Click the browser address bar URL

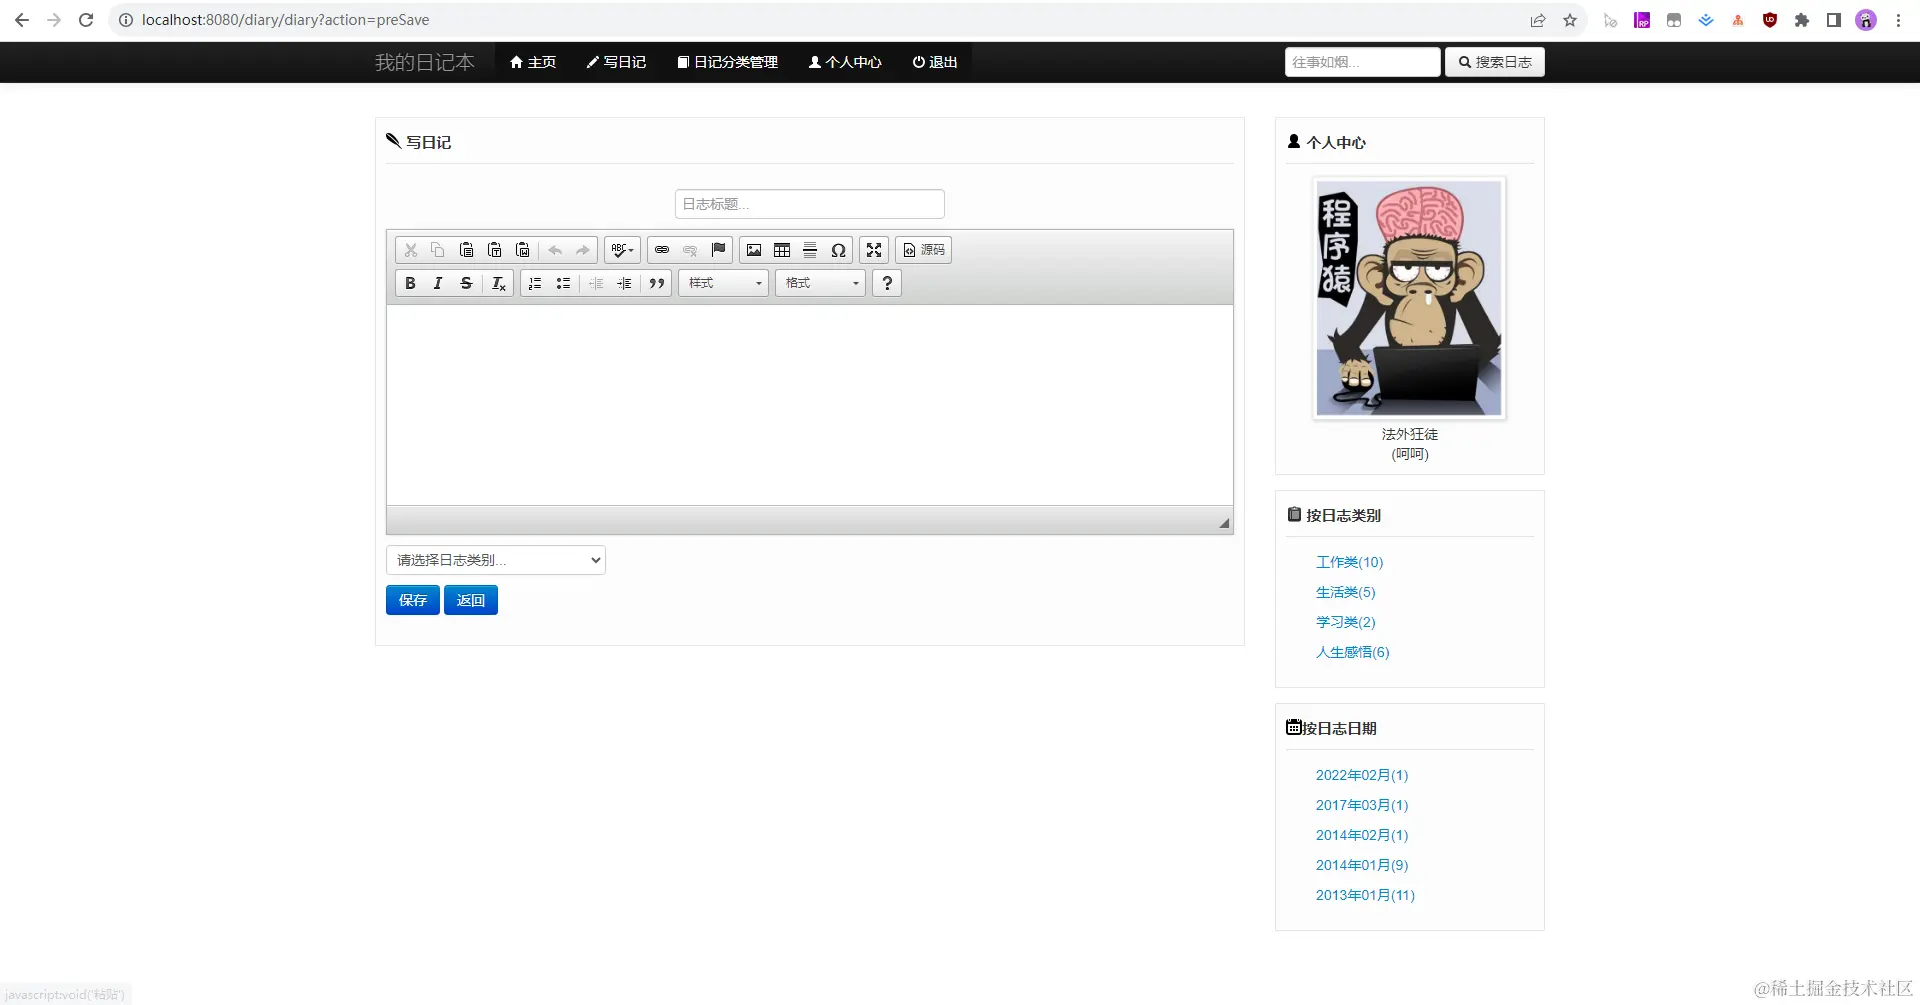pyautogui.click(x=285, y=20)
